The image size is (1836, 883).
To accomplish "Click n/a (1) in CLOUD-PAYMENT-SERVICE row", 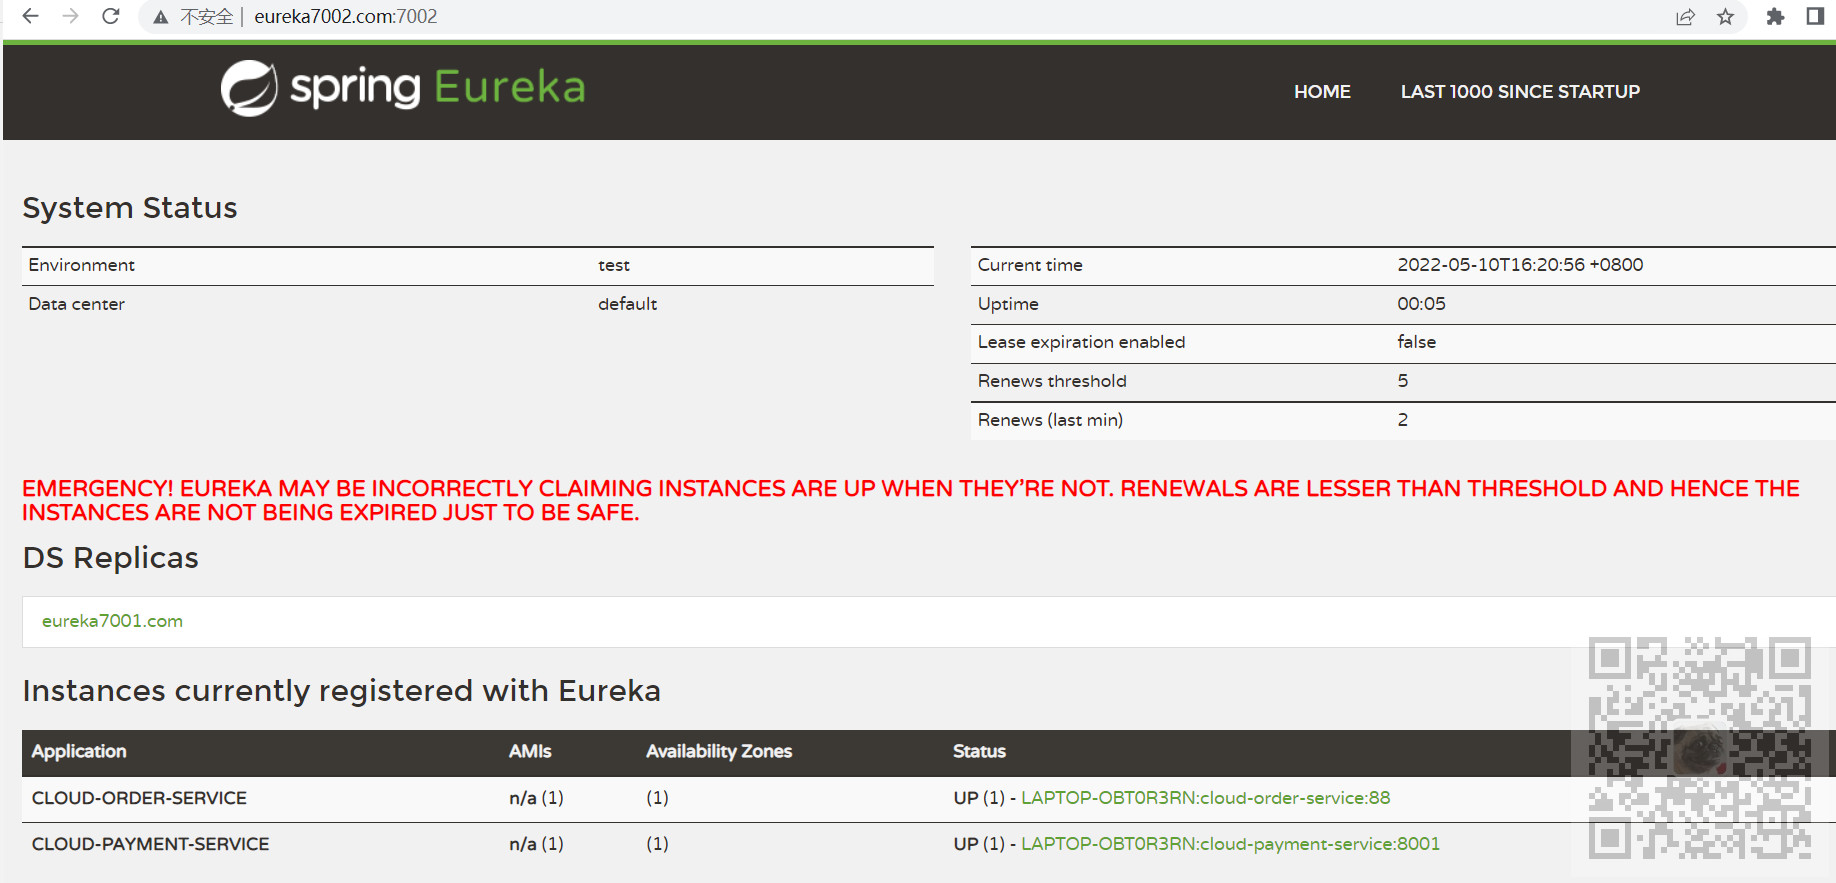I will coord(536,844).
